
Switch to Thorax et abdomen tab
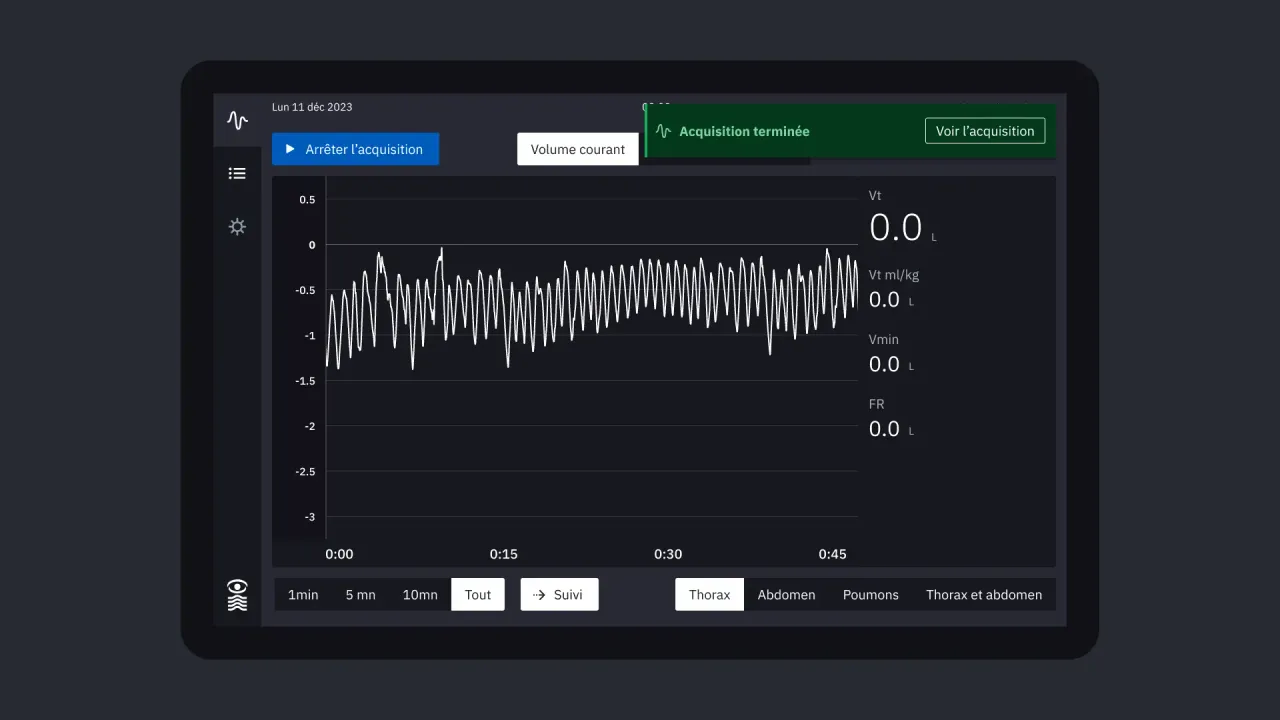click(x=983, y=595)
